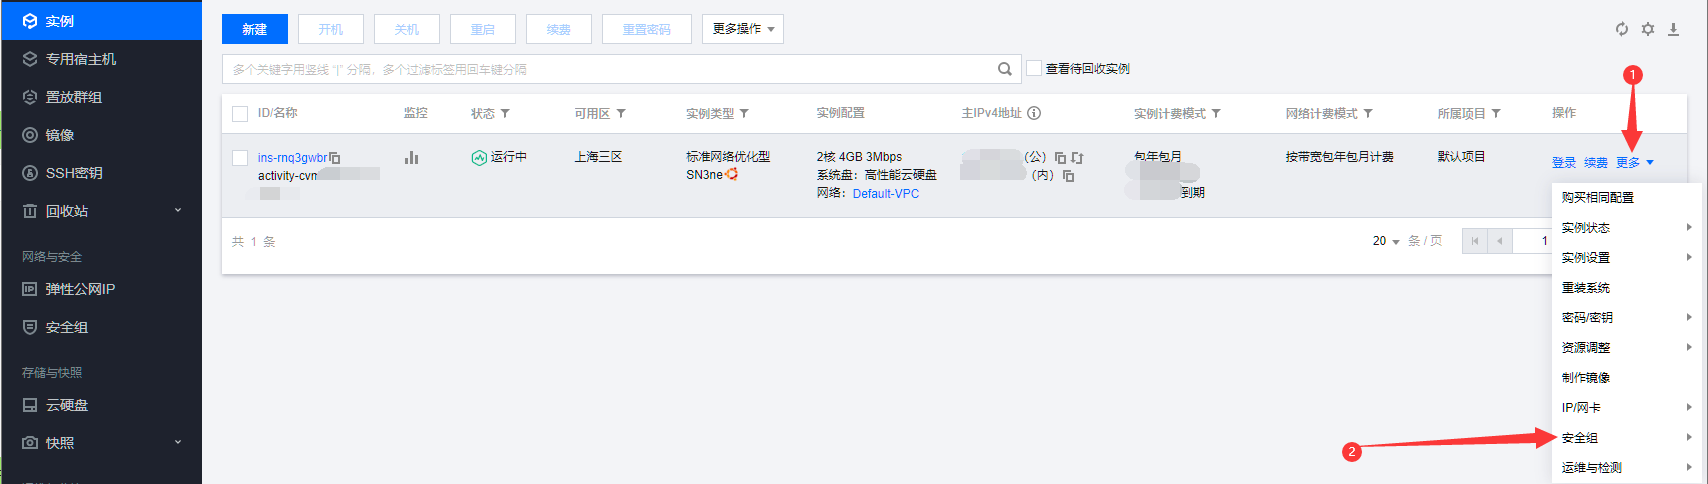Viewport: 1708px width, 484px height.
Task: Expand the 实例状态 submenu
Action: point(1626,228)
